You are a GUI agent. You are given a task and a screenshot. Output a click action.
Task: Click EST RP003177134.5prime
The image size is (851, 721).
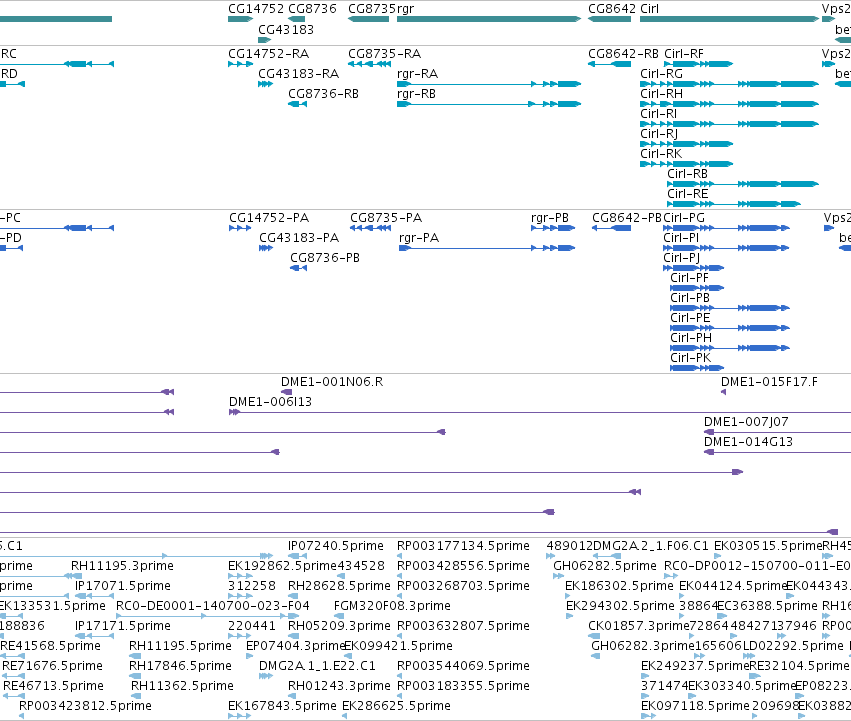[x=463, y=547]
